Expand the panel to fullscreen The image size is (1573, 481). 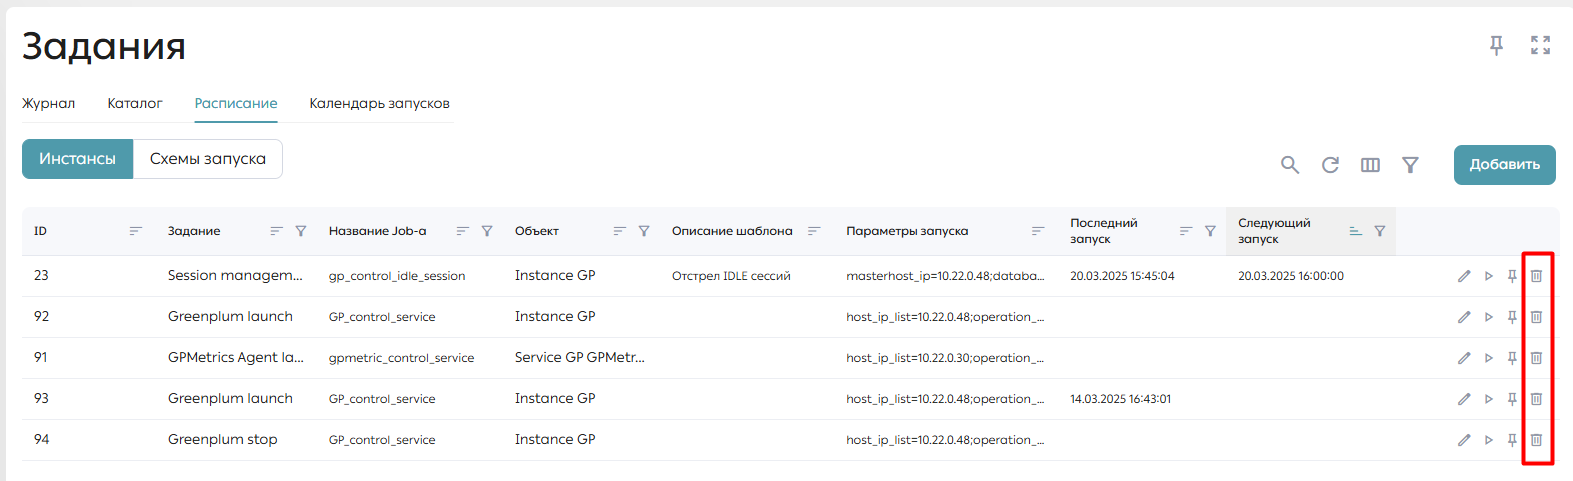tap(1540, 45)
